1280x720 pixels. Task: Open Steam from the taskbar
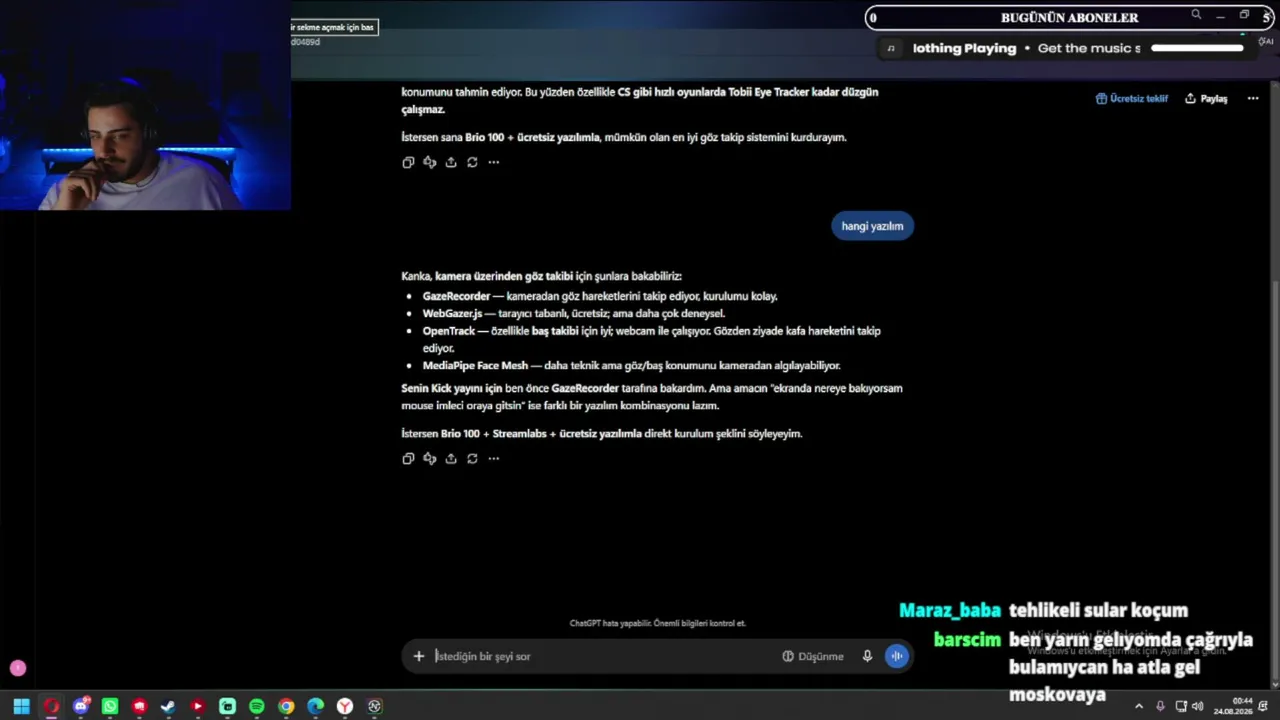(x=168, y=707)
